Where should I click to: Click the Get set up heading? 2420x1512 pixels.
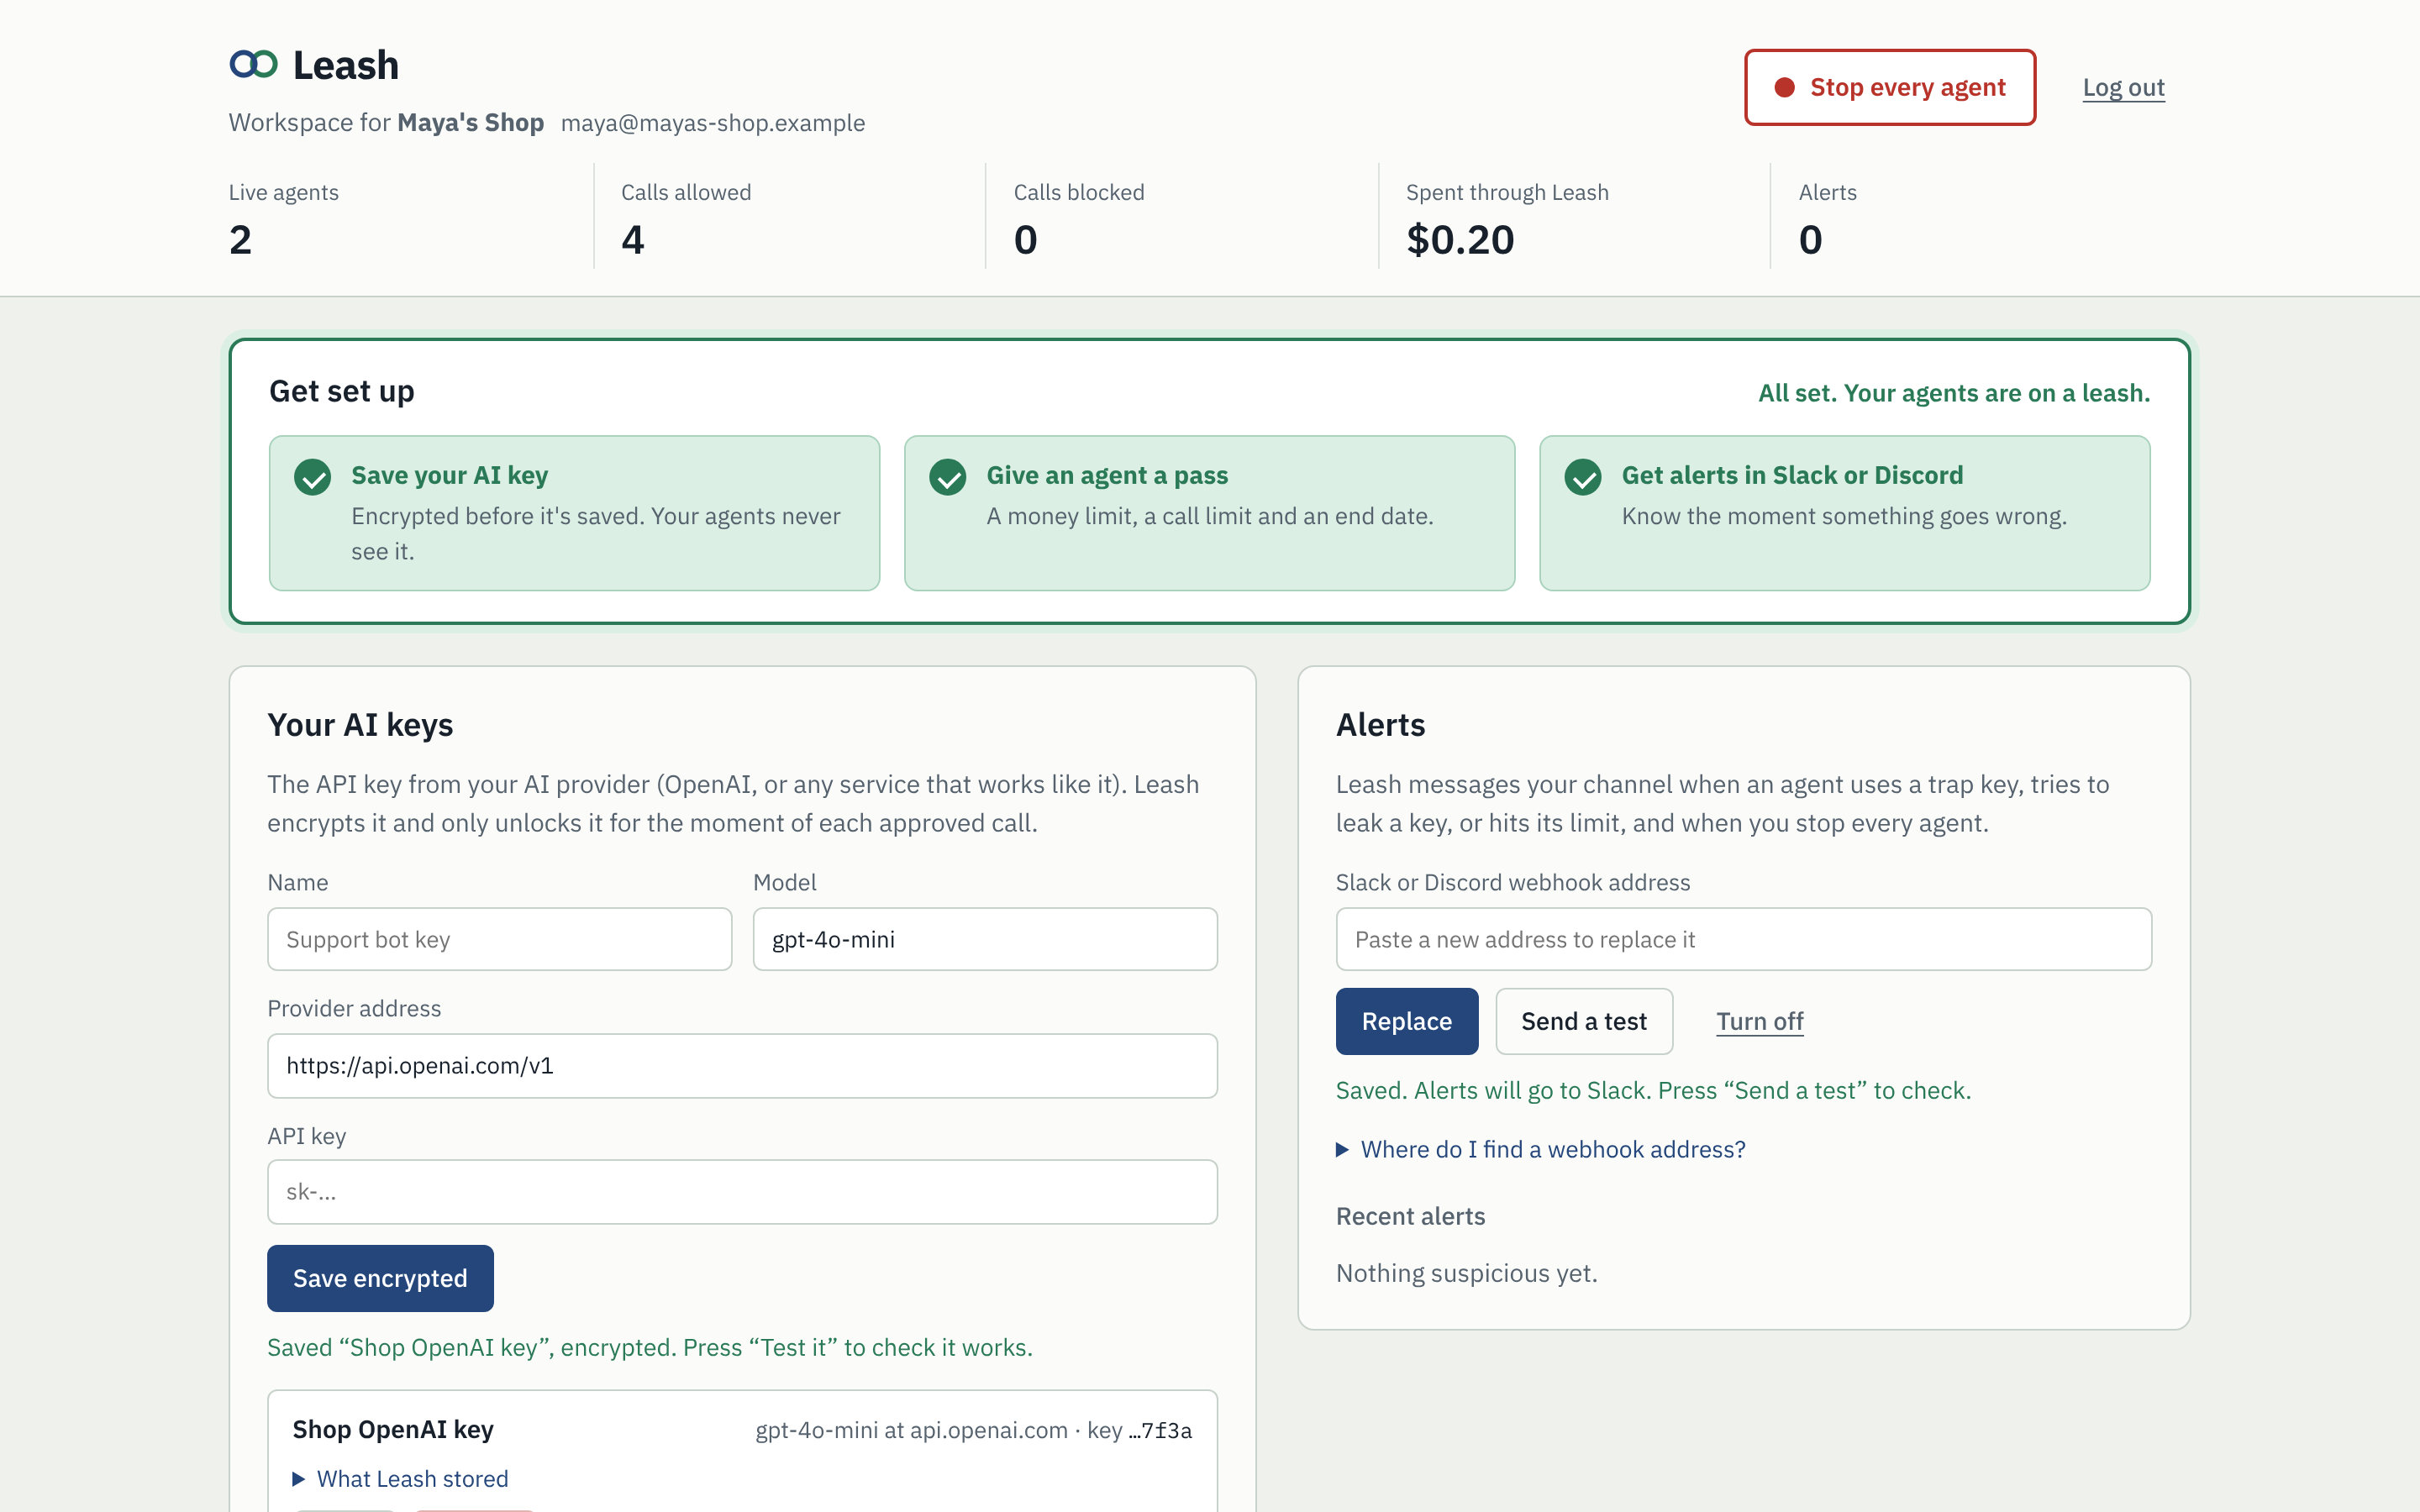pos(341,391)
